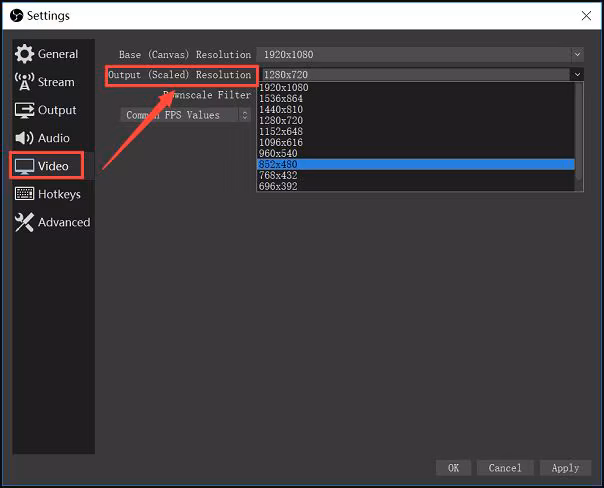Choose 768x432 resolution option
This screenshot has height=488, width=604.
click(x=416, y=175)
